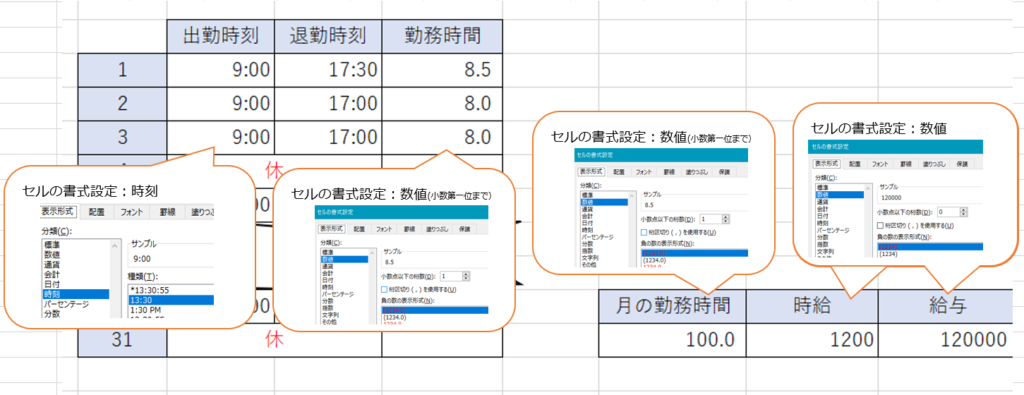
Task: Click the decimal places field showing 0
Action: coord(947,212)
